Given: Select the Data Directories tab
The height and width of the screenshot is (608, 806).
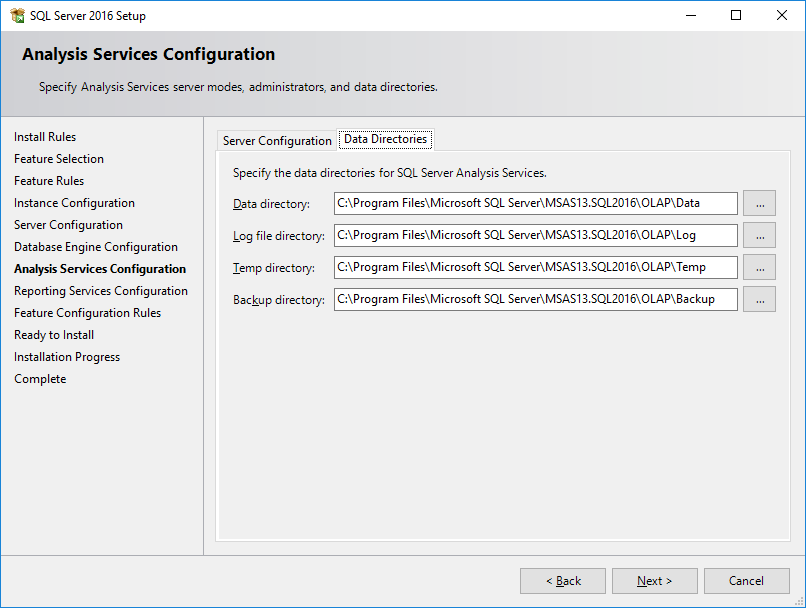Looking at the screenshot, I should click(386, 139).
